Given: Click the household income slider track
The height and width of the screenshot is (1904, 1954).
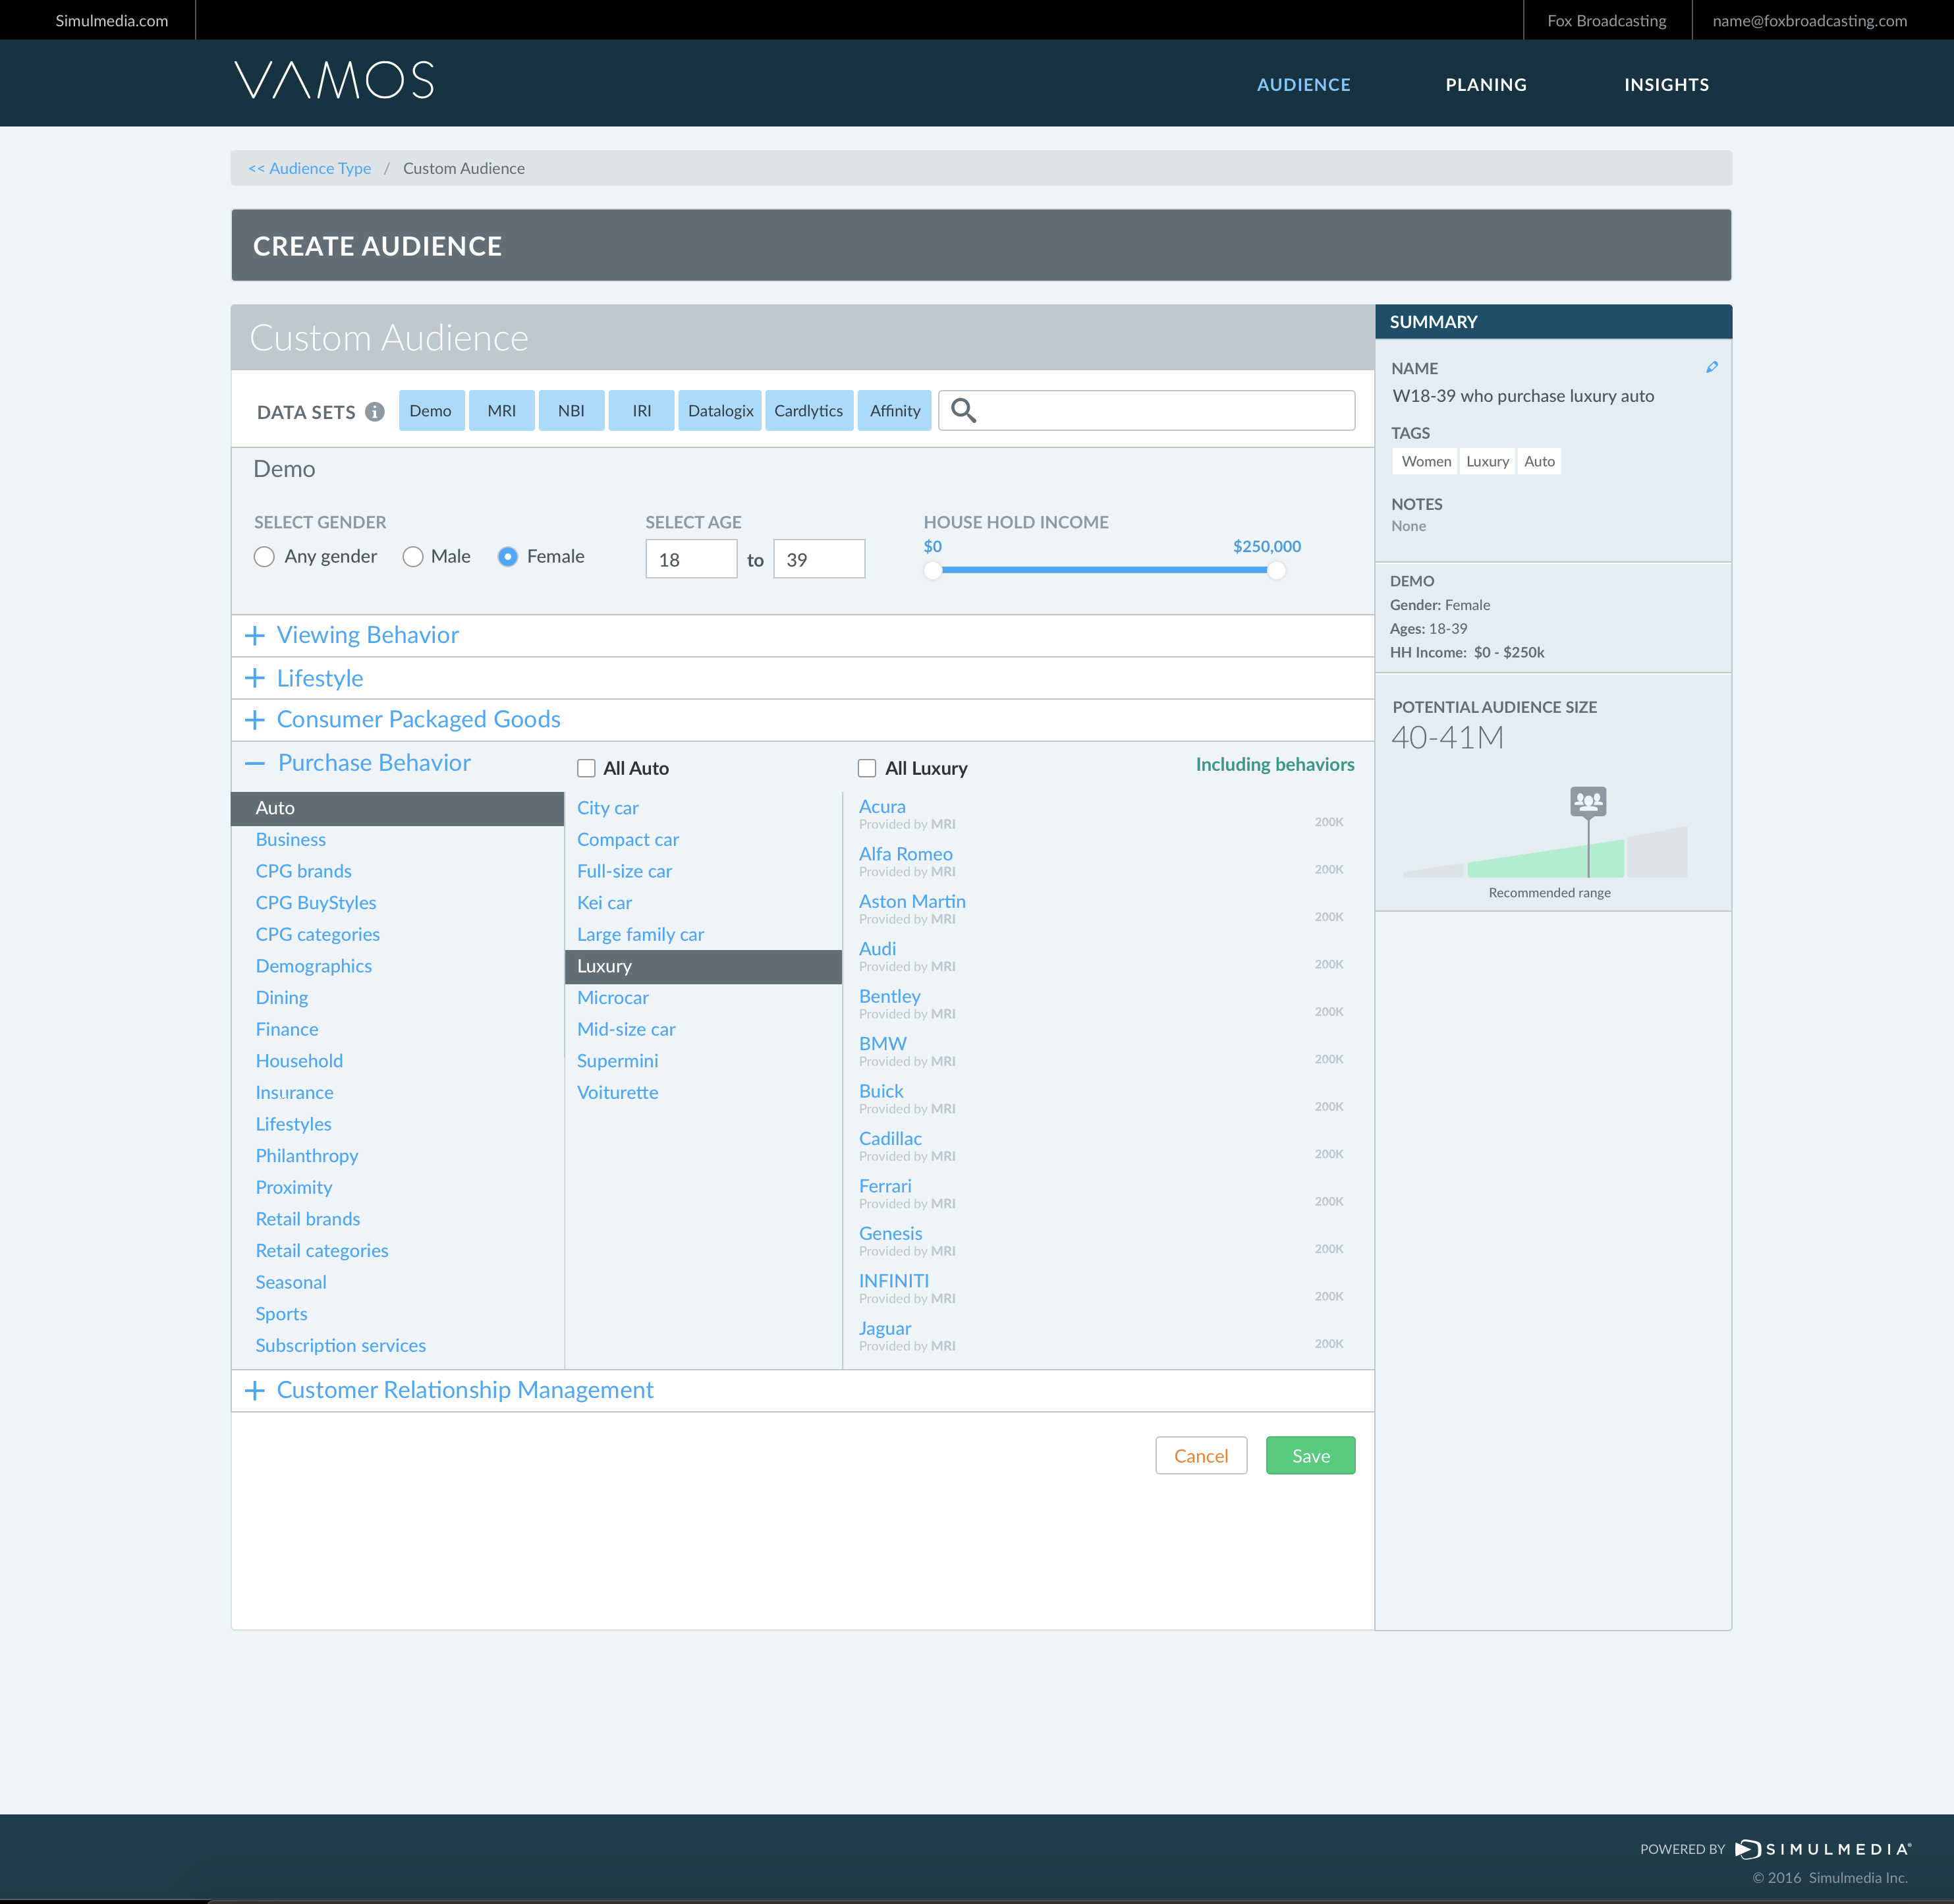Looking at the screenshot, I should (1104, 570).
